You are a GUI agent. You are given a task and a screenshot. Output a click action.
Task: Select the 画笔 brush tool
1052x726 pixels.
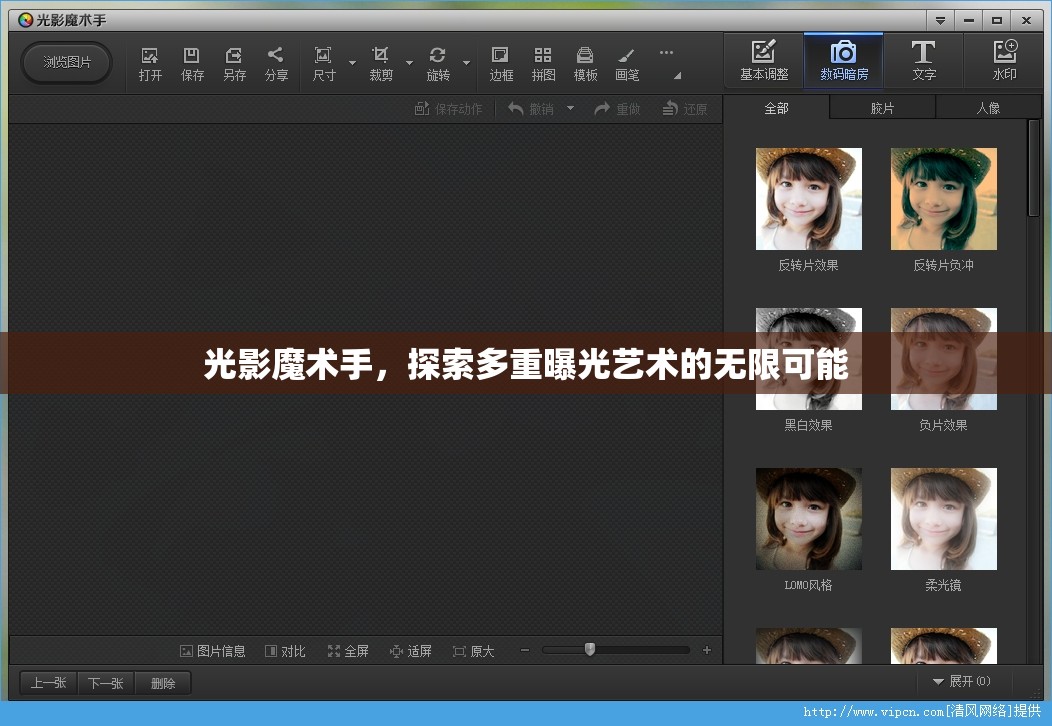627,64
